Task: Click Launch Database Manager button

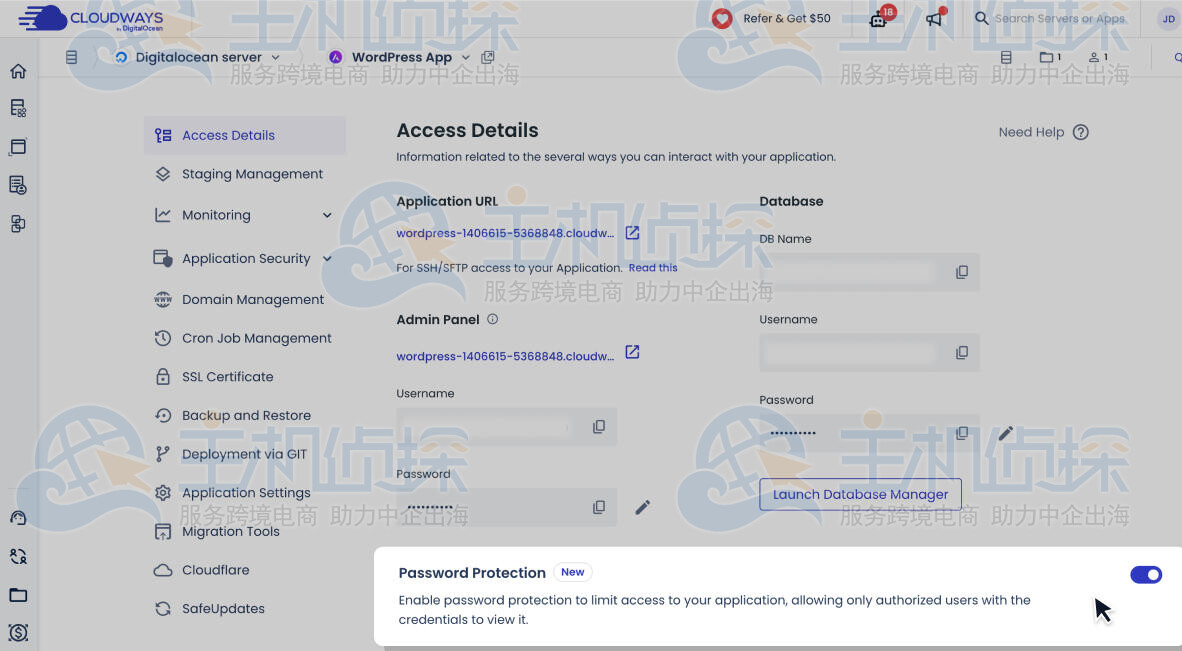Action: [860, 494]
